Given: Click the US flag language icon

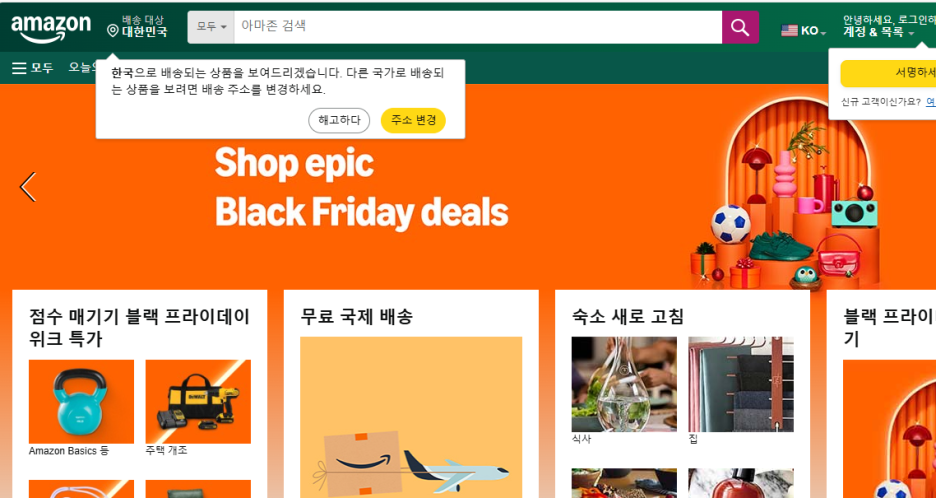Looking at the screenshot, I should coord(789,30).
